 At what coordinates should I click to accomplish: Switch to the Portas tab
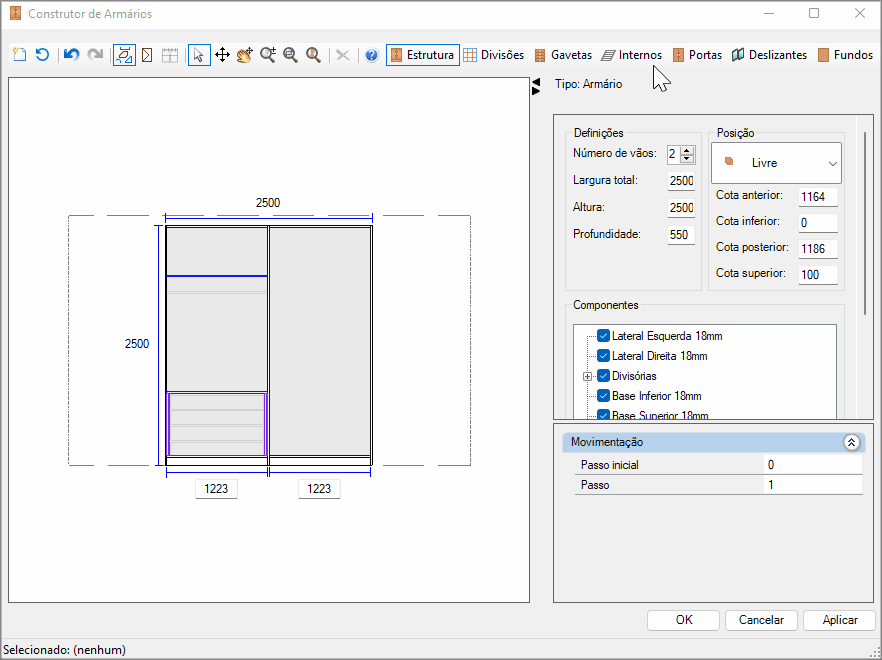click(x=698, y=55)
